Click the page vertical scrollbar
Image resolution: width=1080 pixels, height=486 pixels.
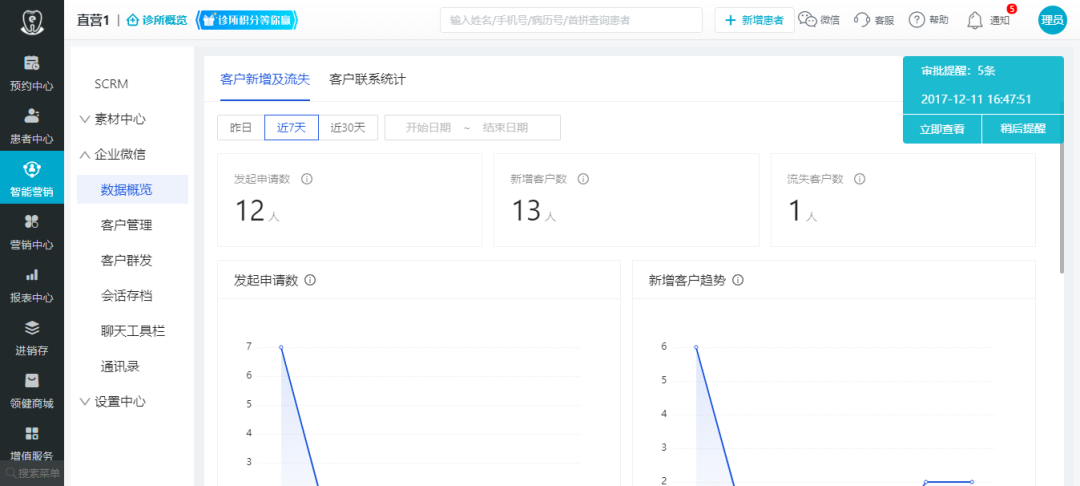pos(1061,187)
